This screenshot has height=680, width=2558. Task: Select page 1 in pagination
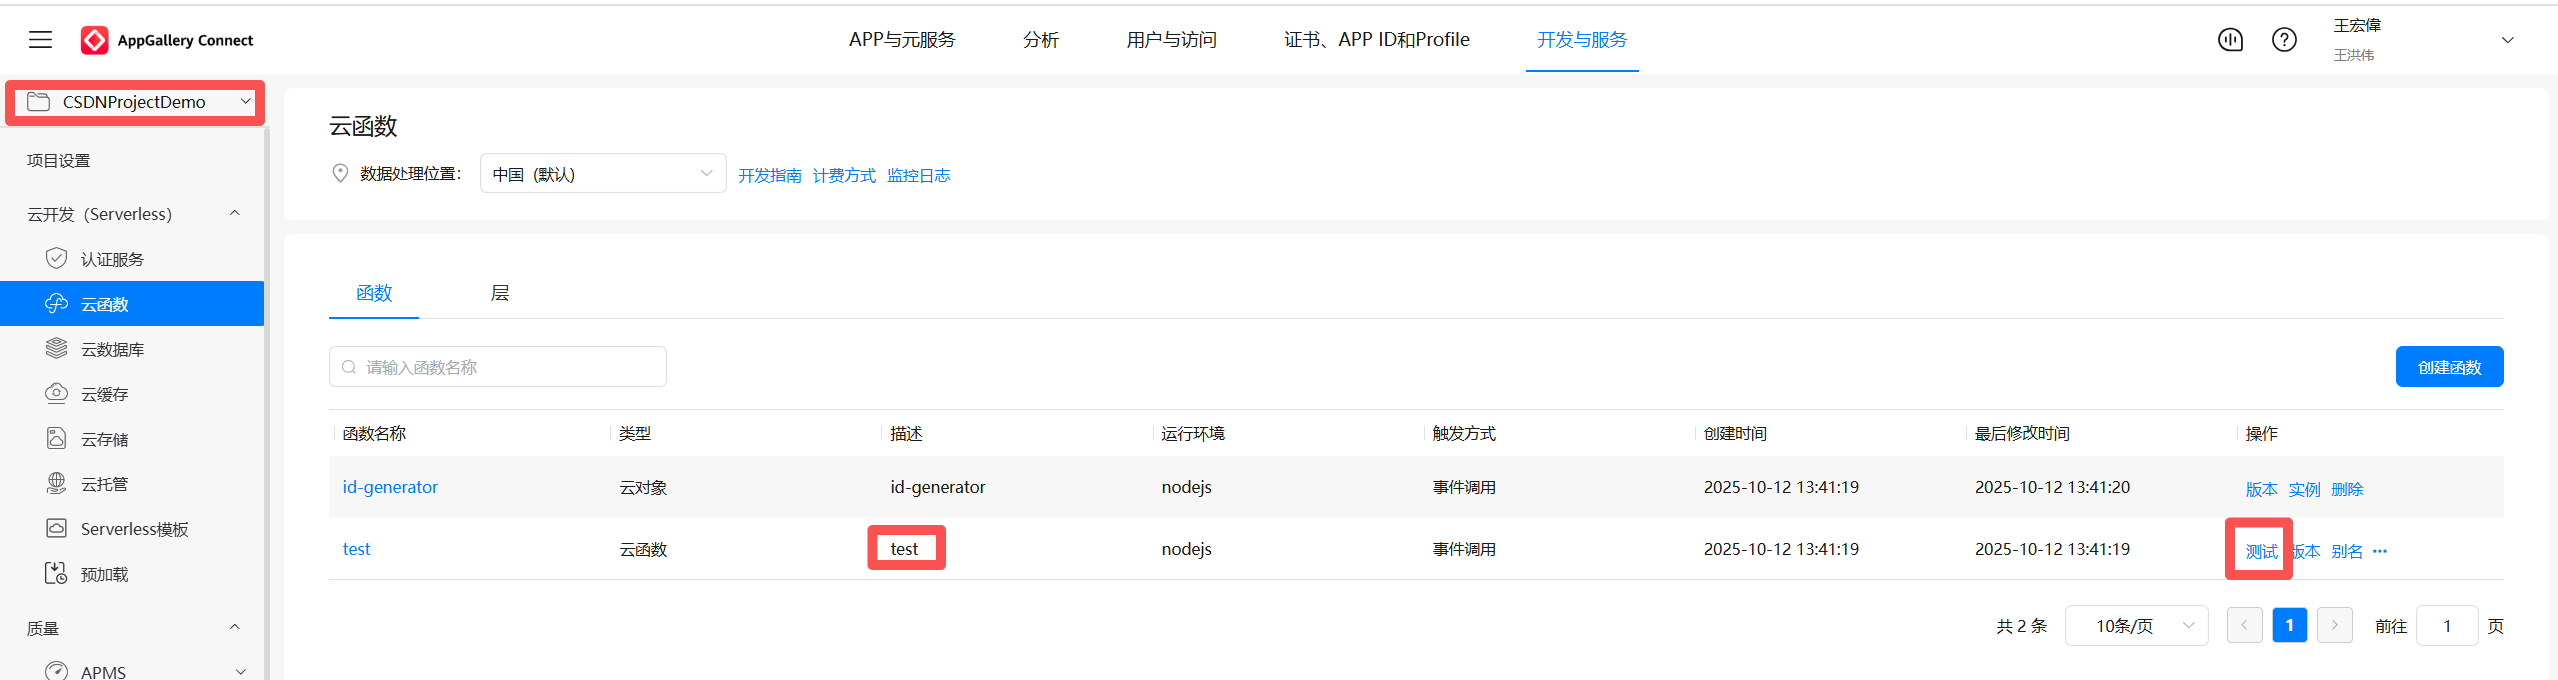2289,625
